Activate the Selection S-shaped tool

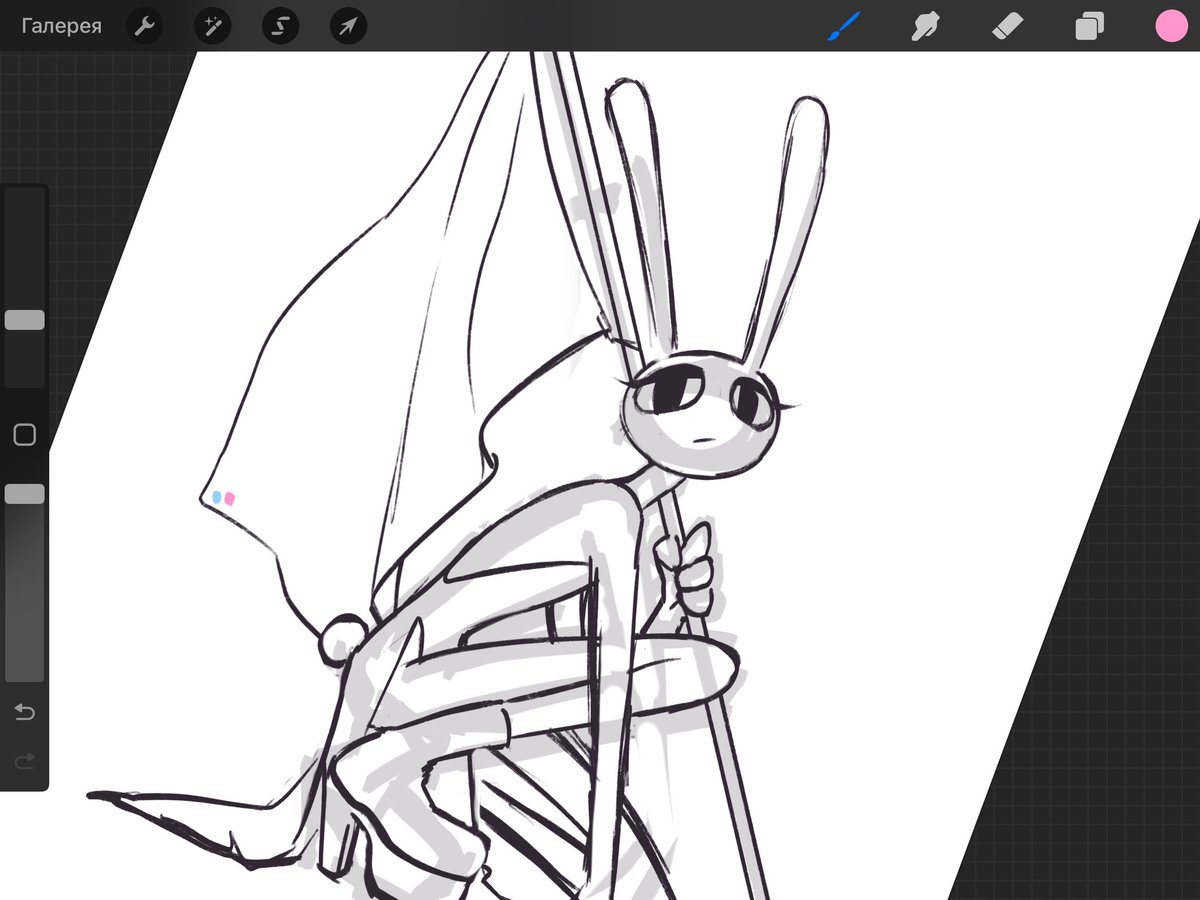pos(280,26)
